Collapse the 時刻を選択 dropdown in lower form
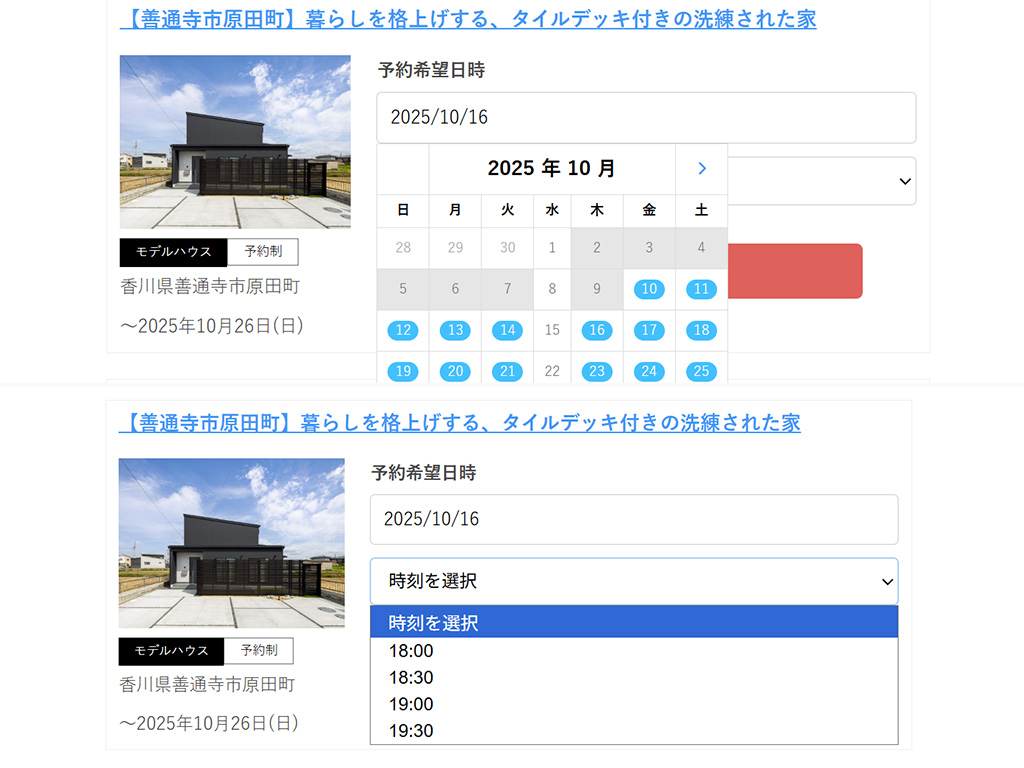Screen dimensions: 1024x768 634,581
